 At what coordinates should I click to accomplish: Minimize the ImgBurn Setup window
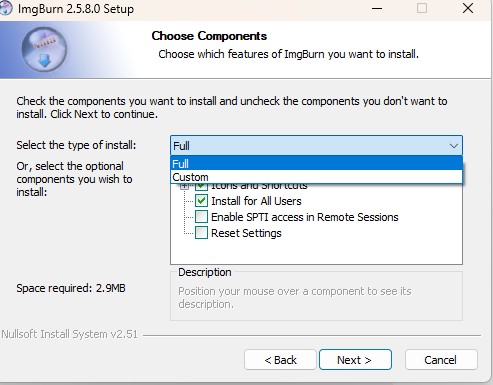click(x=377, y=8)
